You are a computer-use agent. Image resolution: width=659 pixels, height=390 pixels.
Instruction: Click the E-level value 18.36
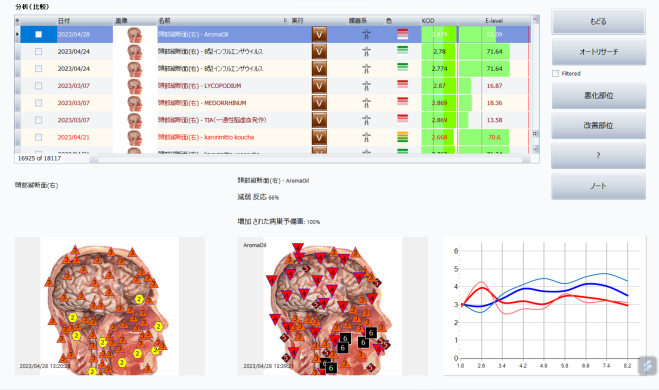click(494, 103)
